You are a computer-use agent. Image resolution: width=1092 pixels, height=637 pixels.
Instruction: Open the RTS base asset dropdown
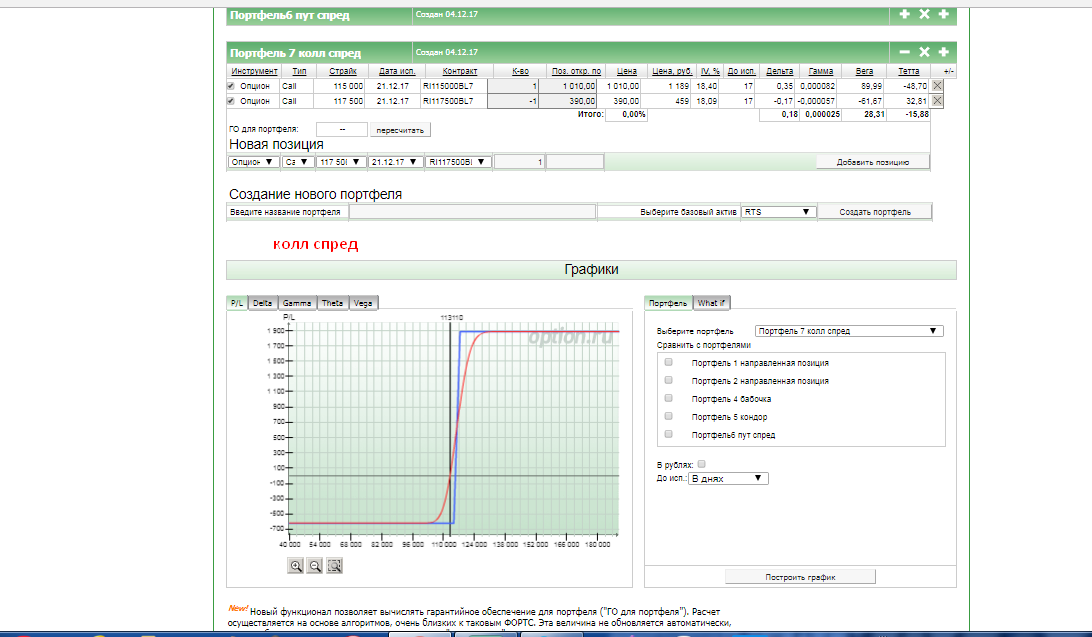pos(778,212)
